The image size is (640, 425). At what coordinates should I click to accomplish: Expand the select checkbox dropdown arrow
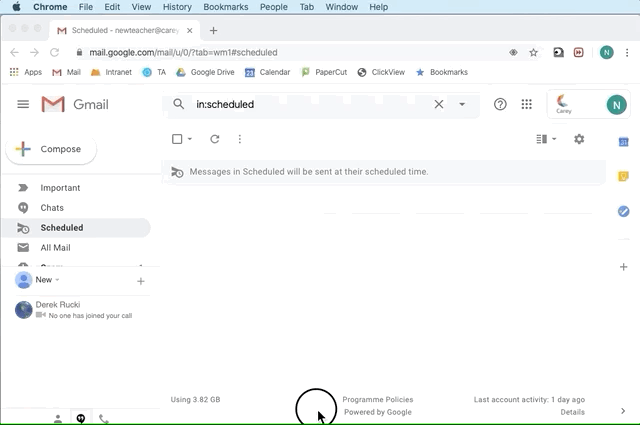[190, 139]
